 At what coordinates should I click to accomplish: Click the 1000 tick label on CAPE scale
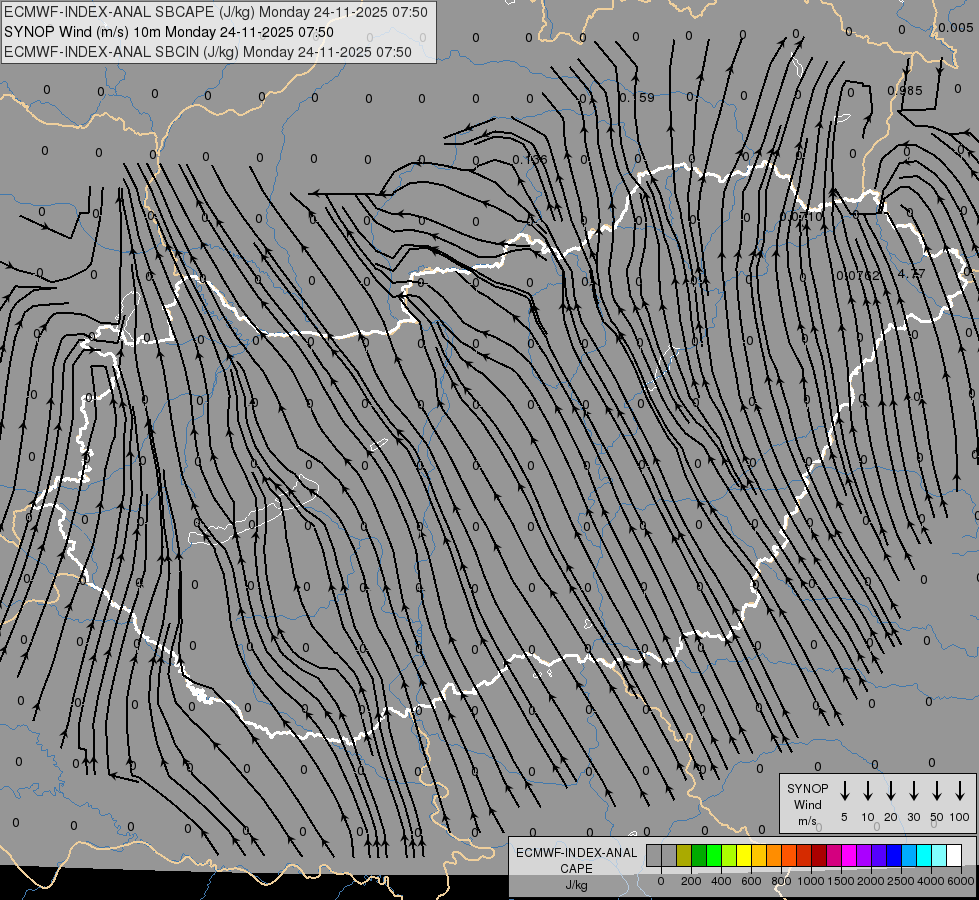[810, 881]
